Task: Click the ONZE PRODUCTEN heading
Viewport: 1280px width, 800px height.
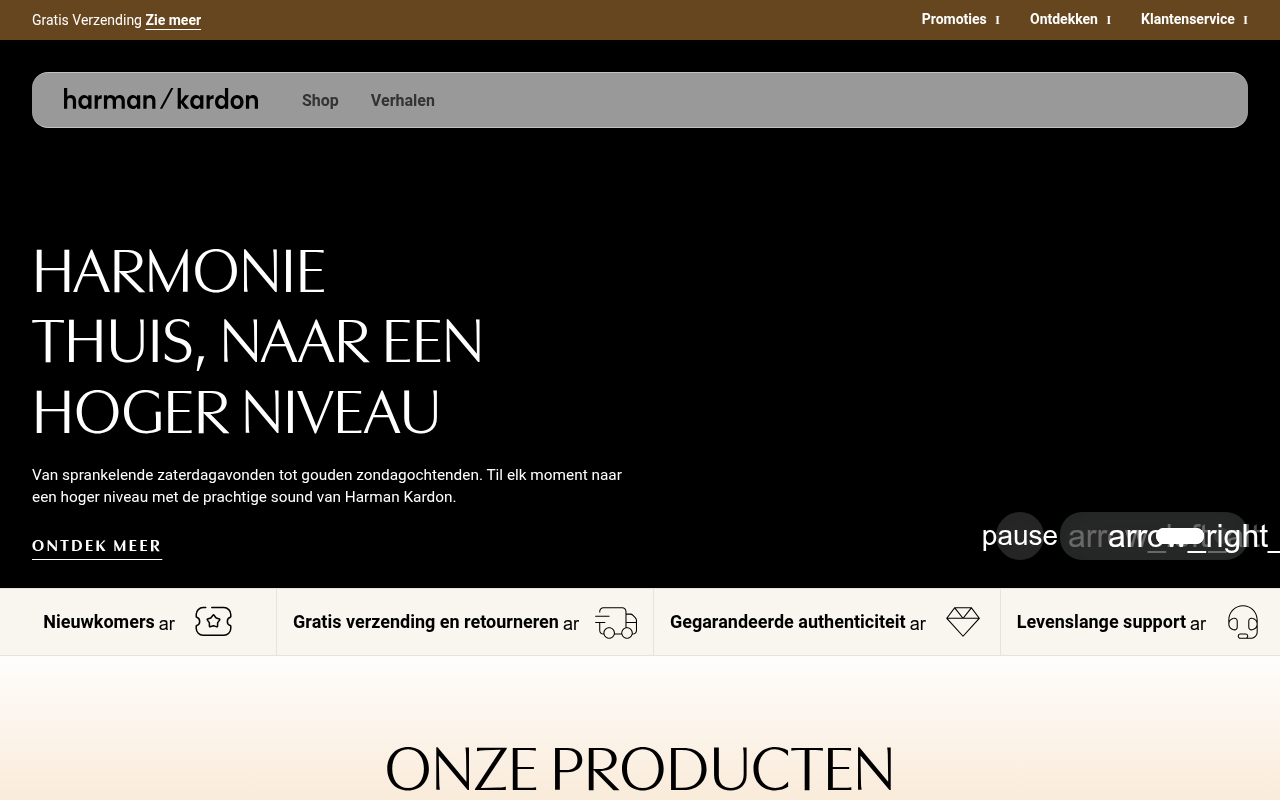Action: click(640, 769)
